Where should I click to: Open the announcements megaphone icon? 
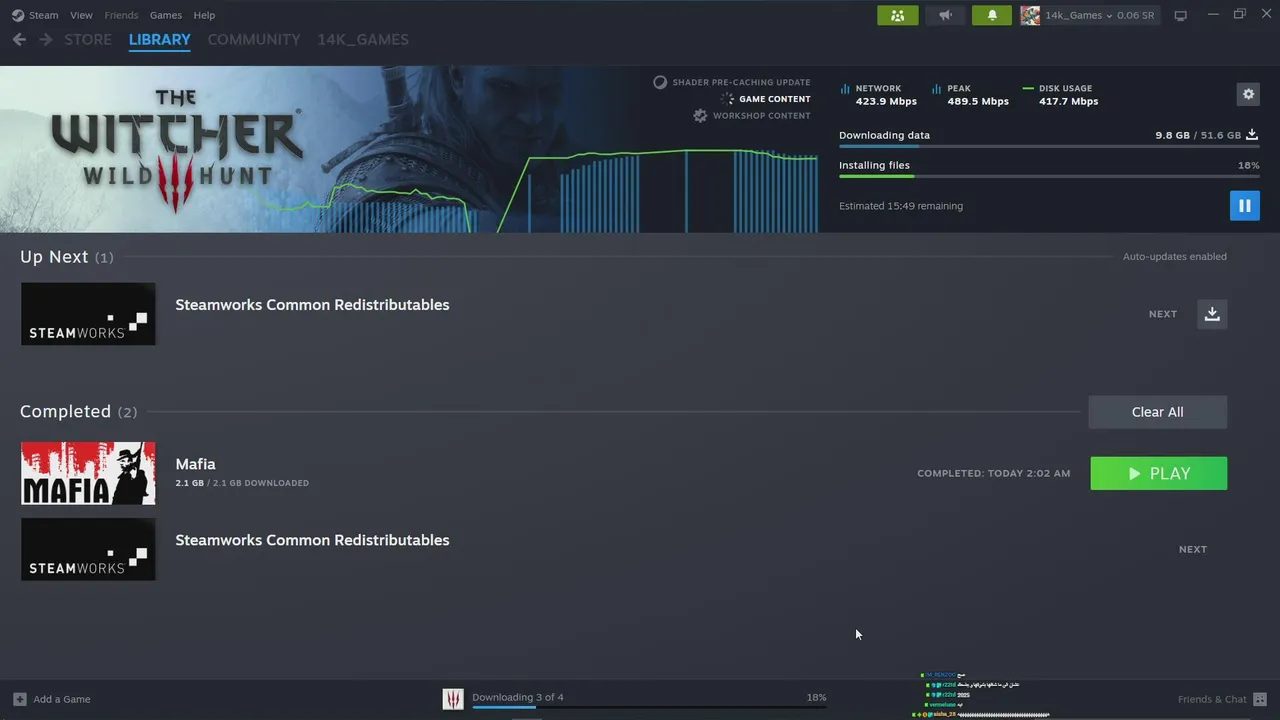[945, 15]
